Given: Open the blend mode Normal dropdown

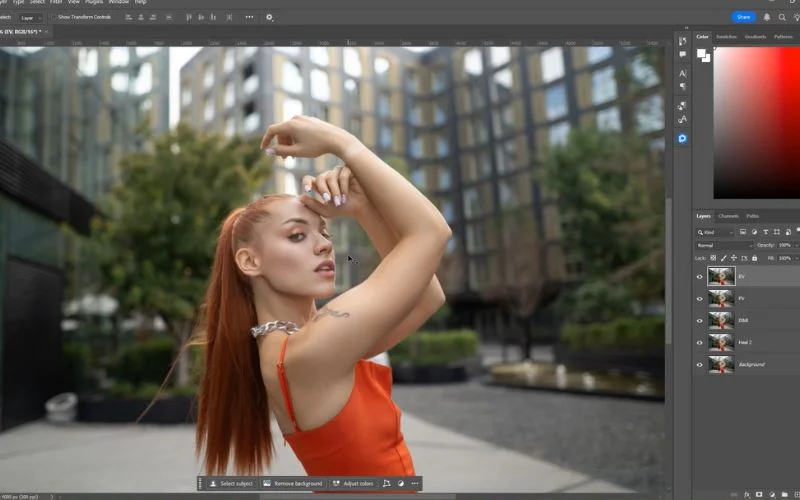Looking at the screenshot, I should (725, 245).
